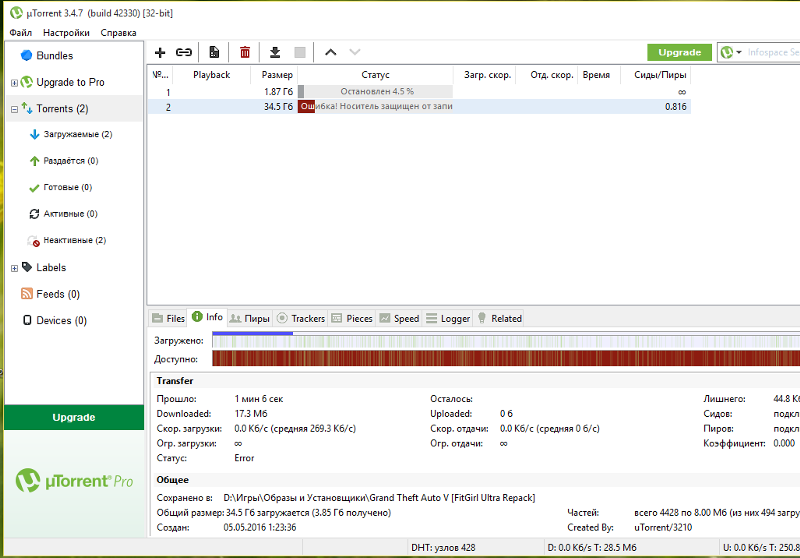Screen dimensions: 800x558
Task: Click DHT: узлов 428 in status bar
Action: click(x=443, y=548)
